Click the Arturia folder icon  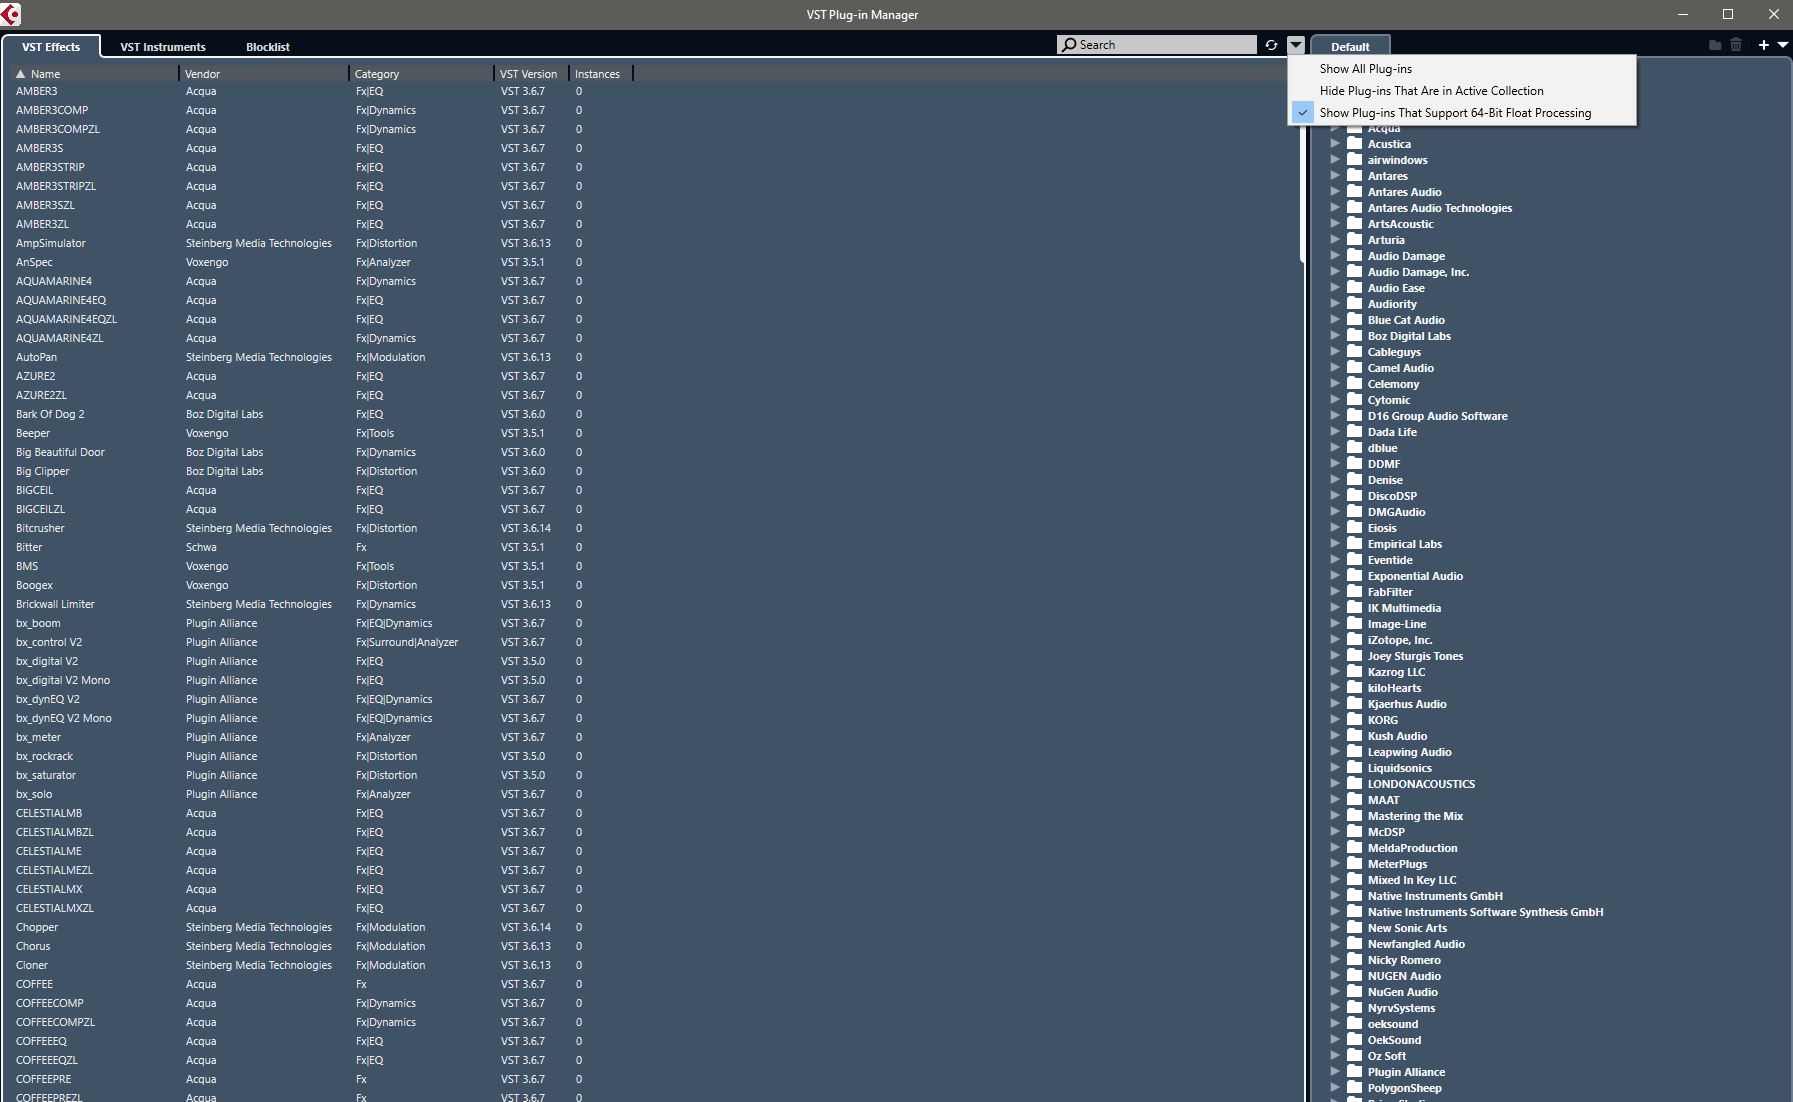tap(1355, 239)
